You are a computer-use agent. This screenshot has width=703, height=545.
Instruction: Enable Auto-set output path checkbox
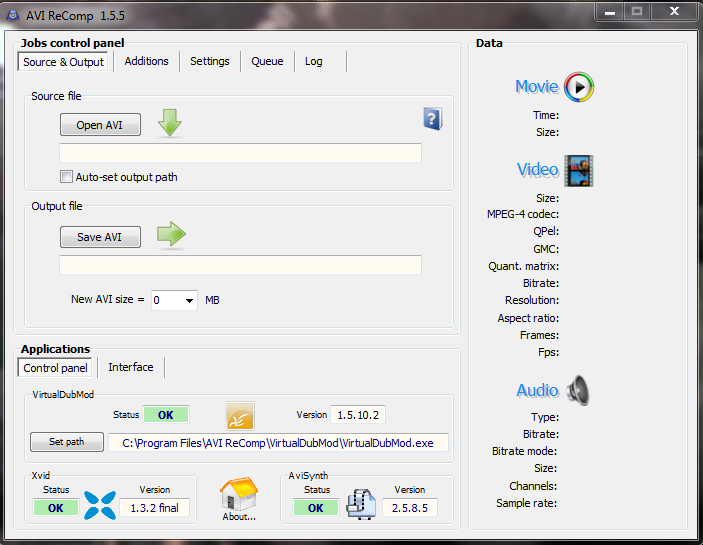pos(66,177)
